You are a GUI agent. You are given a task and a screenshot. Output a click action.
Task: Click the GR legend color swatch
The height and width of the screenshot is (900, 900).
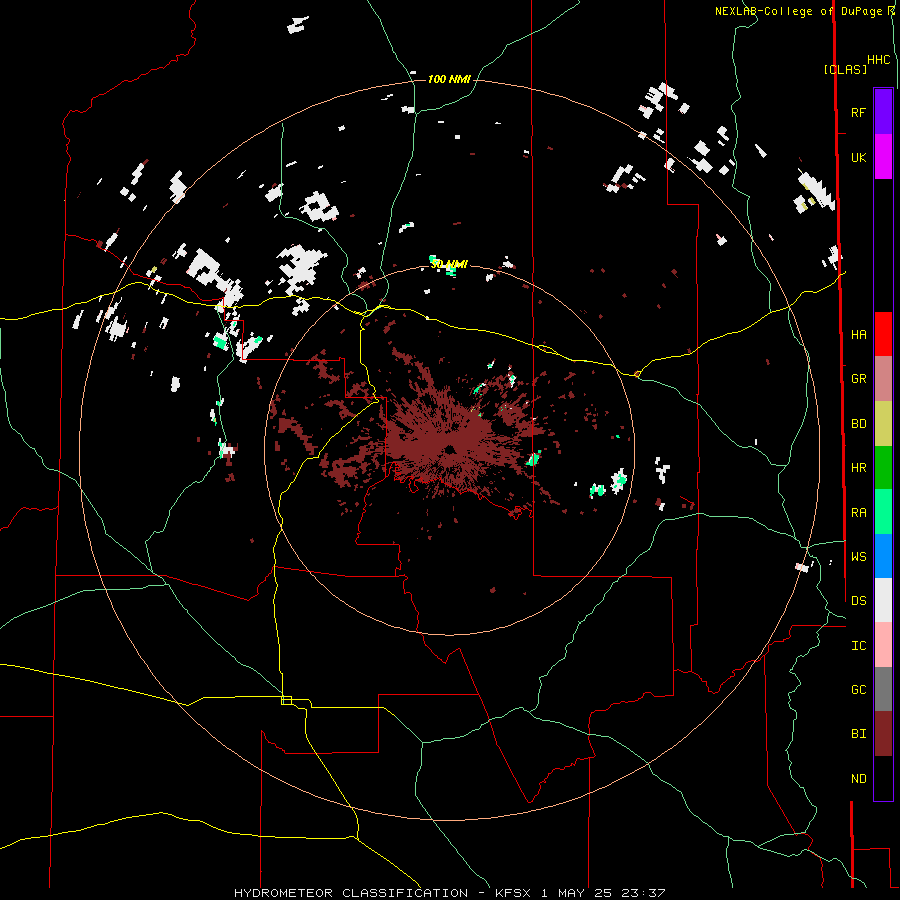[883, 378]
